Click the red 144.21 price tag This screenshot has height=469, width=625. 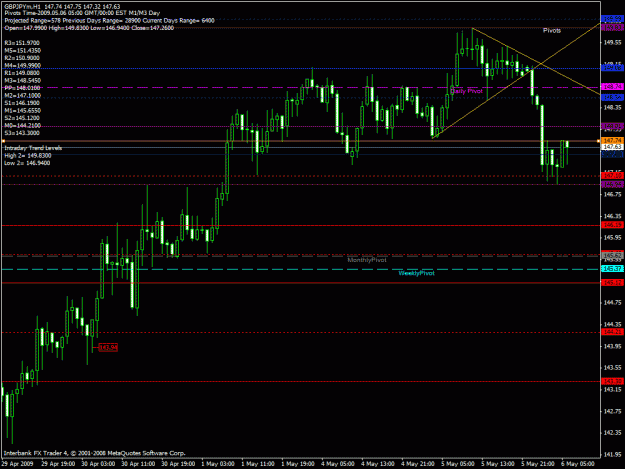tap(612, 332)
